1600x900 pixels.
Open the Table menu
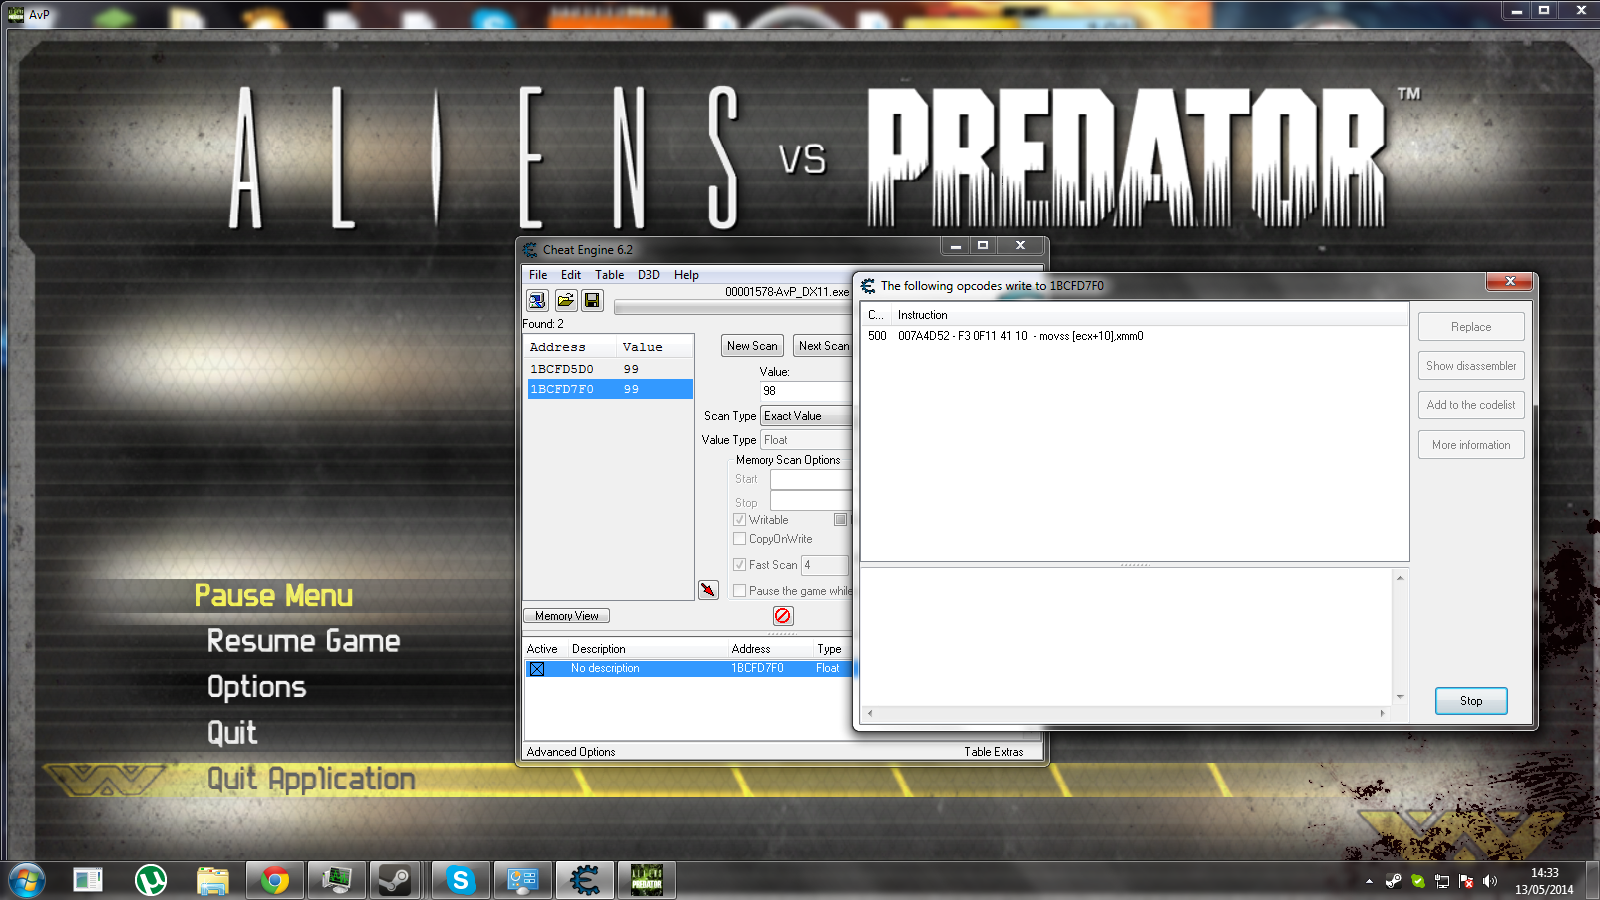(x=609, y=275)
